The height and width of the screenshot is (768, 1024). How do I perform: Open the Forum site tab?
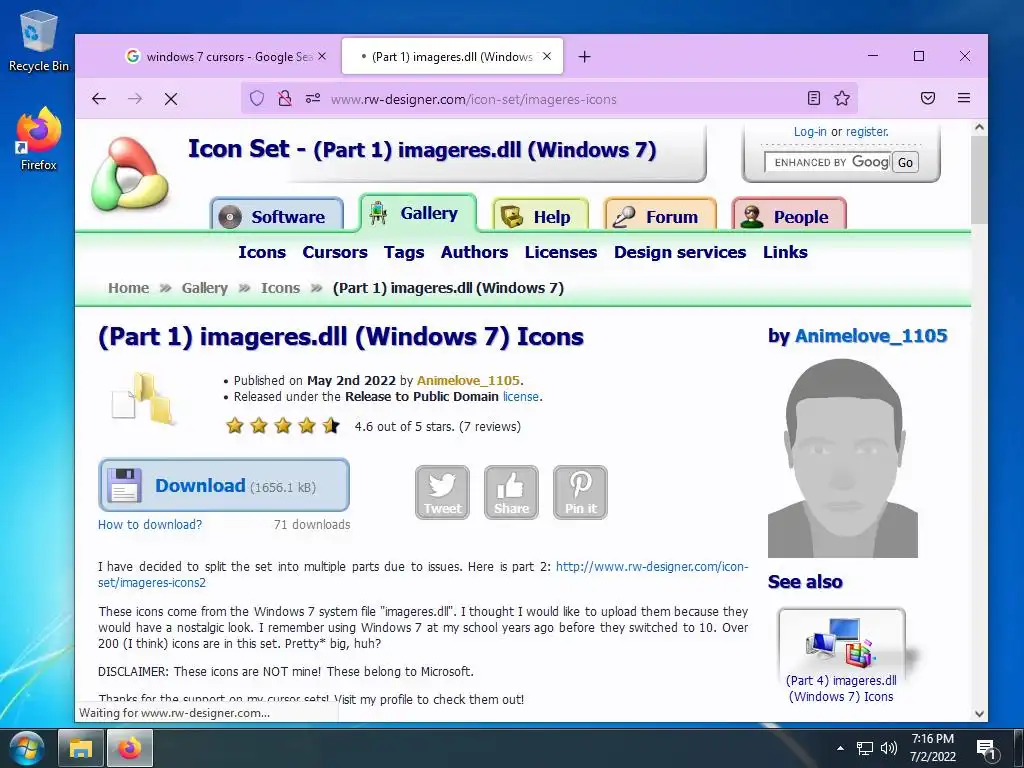660,215
